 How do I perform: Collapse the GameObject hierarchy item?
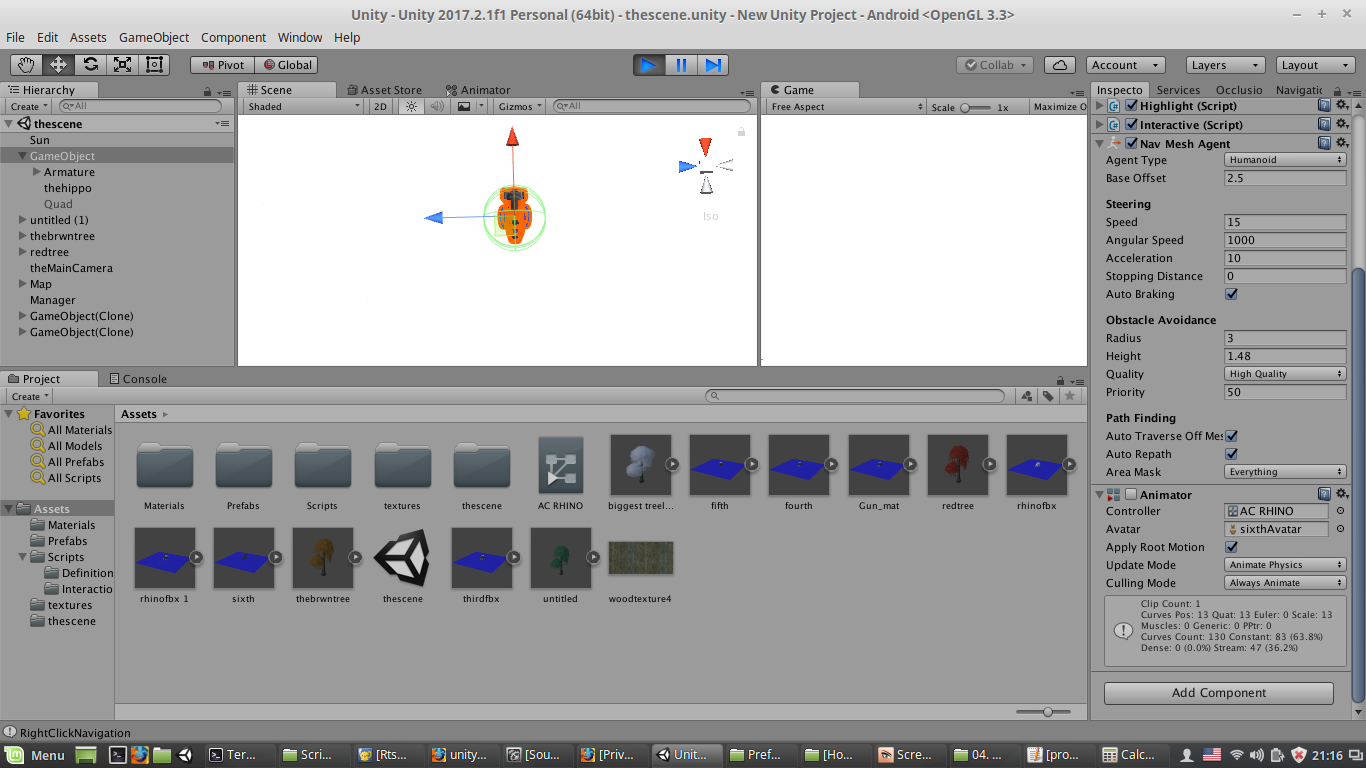point(23,156)
